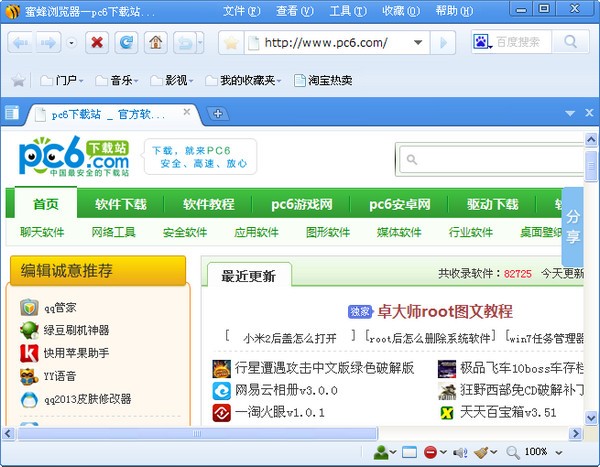Open the Baidu search engine selector

tap(482, 42)
